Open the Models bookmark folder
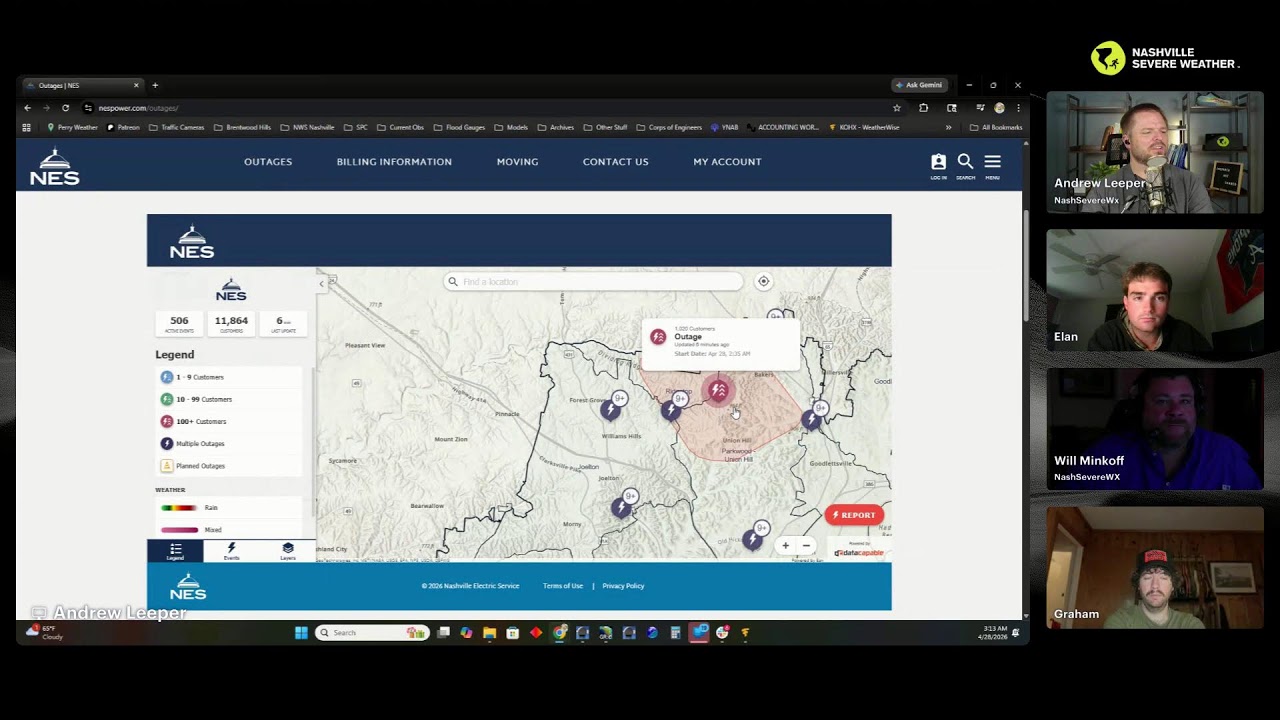The image size is (1280, 720). [x=511, y=127]
